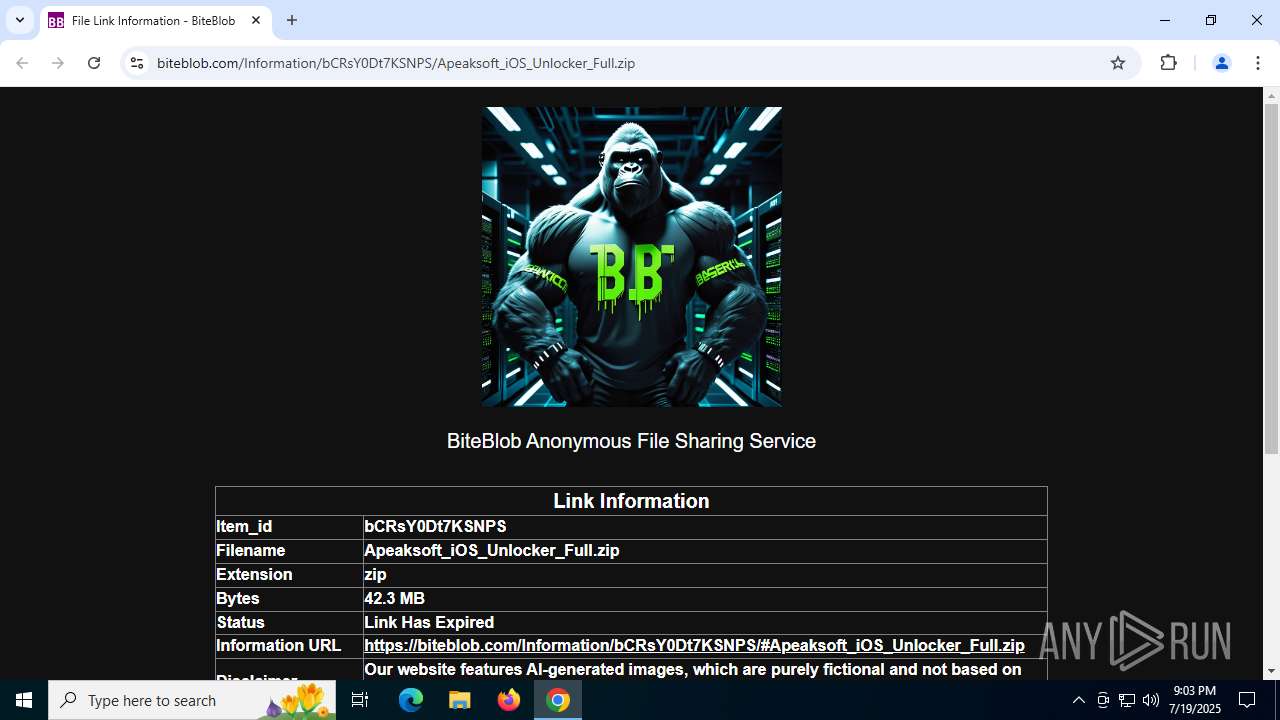Launch Firefox from taskbar
The image size is (1280, 720).
tap(509, 700)
